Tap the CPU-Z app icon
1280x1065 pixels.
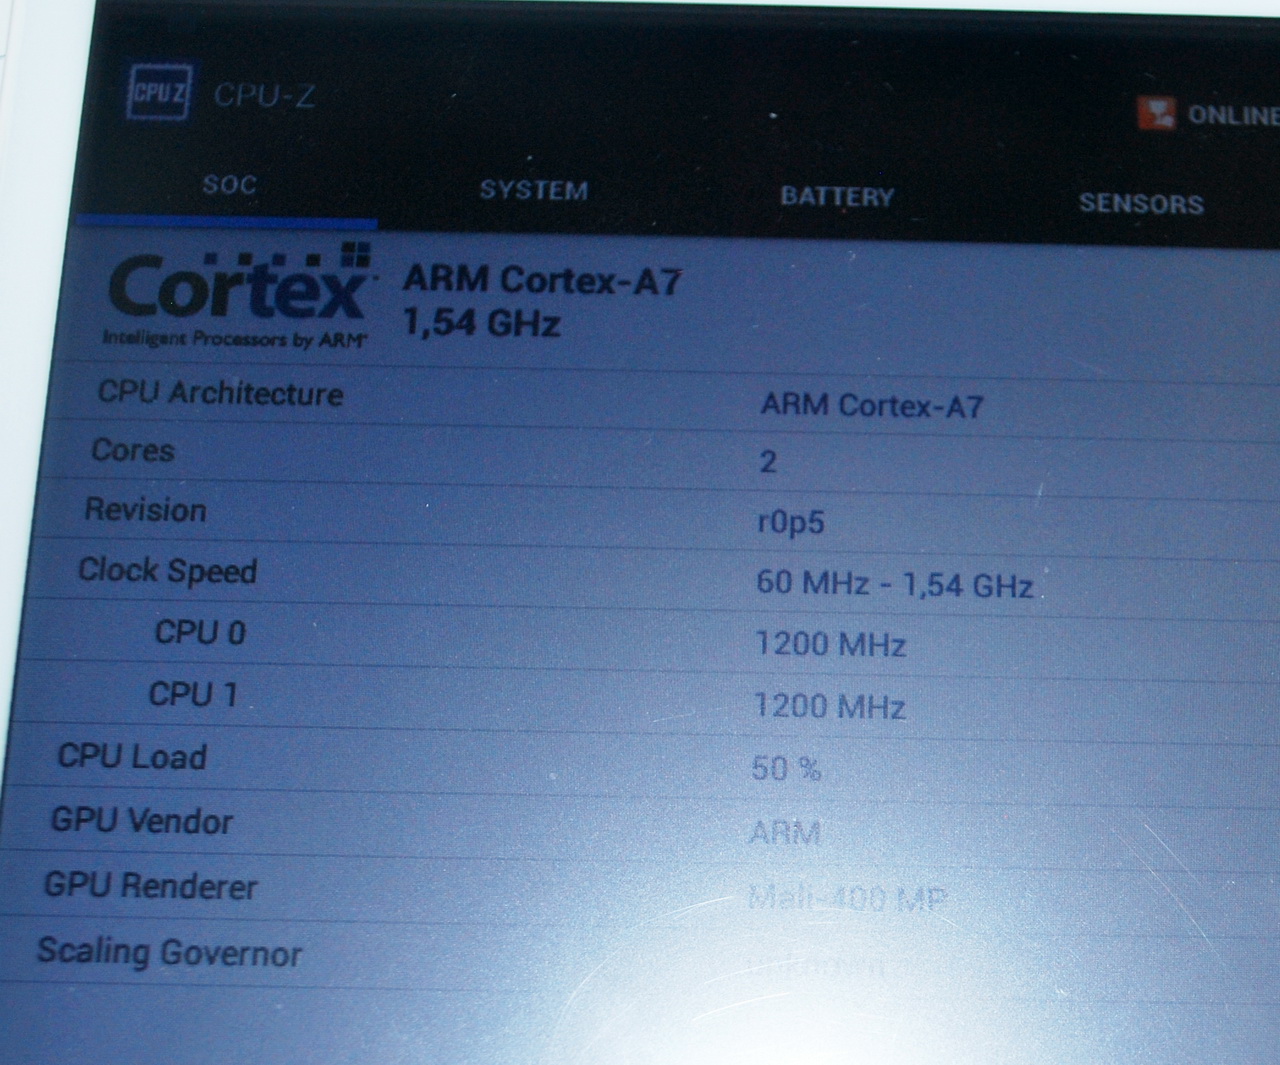click(157, 93)
